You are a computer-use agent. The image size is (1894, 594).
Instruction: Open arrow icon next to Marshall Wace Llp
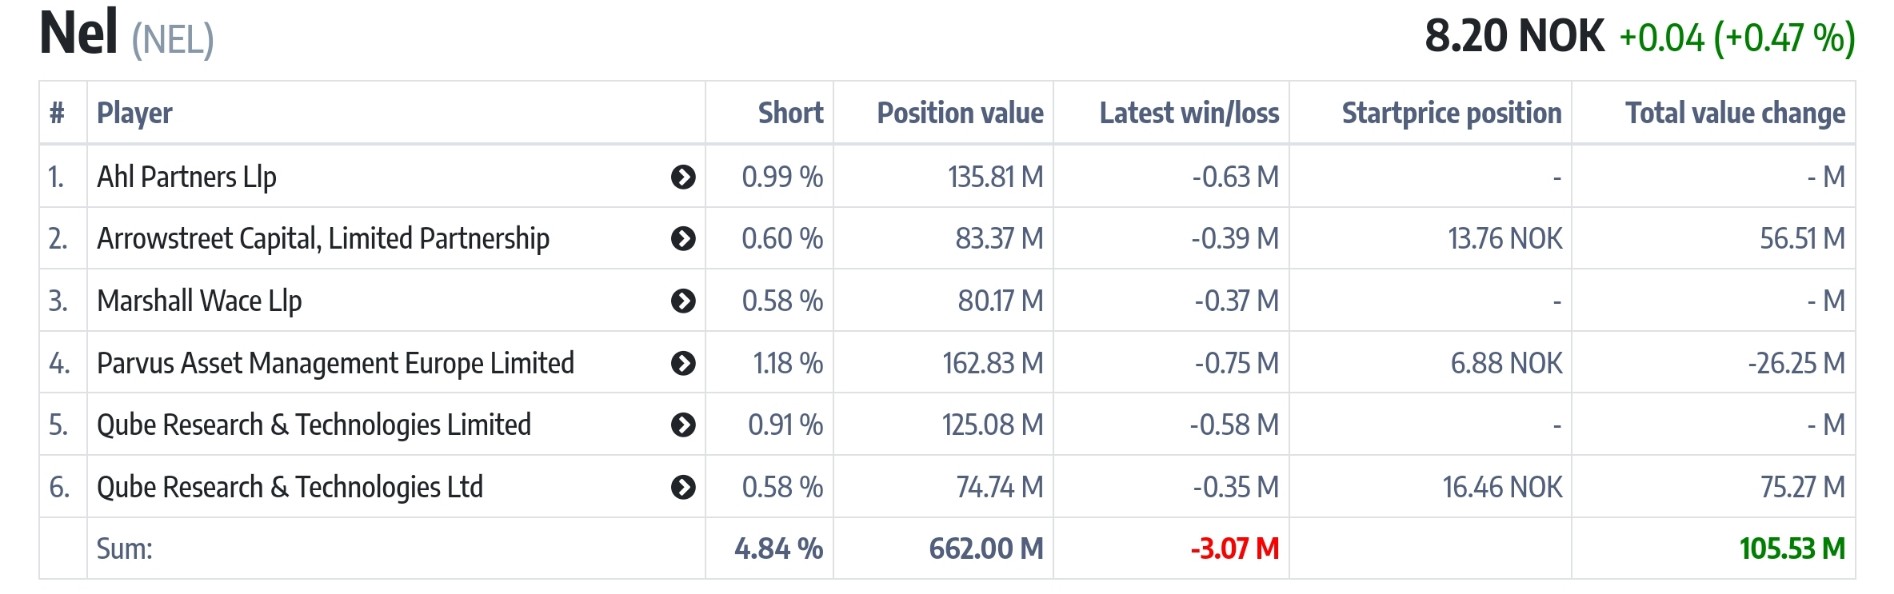coord(683,301)
